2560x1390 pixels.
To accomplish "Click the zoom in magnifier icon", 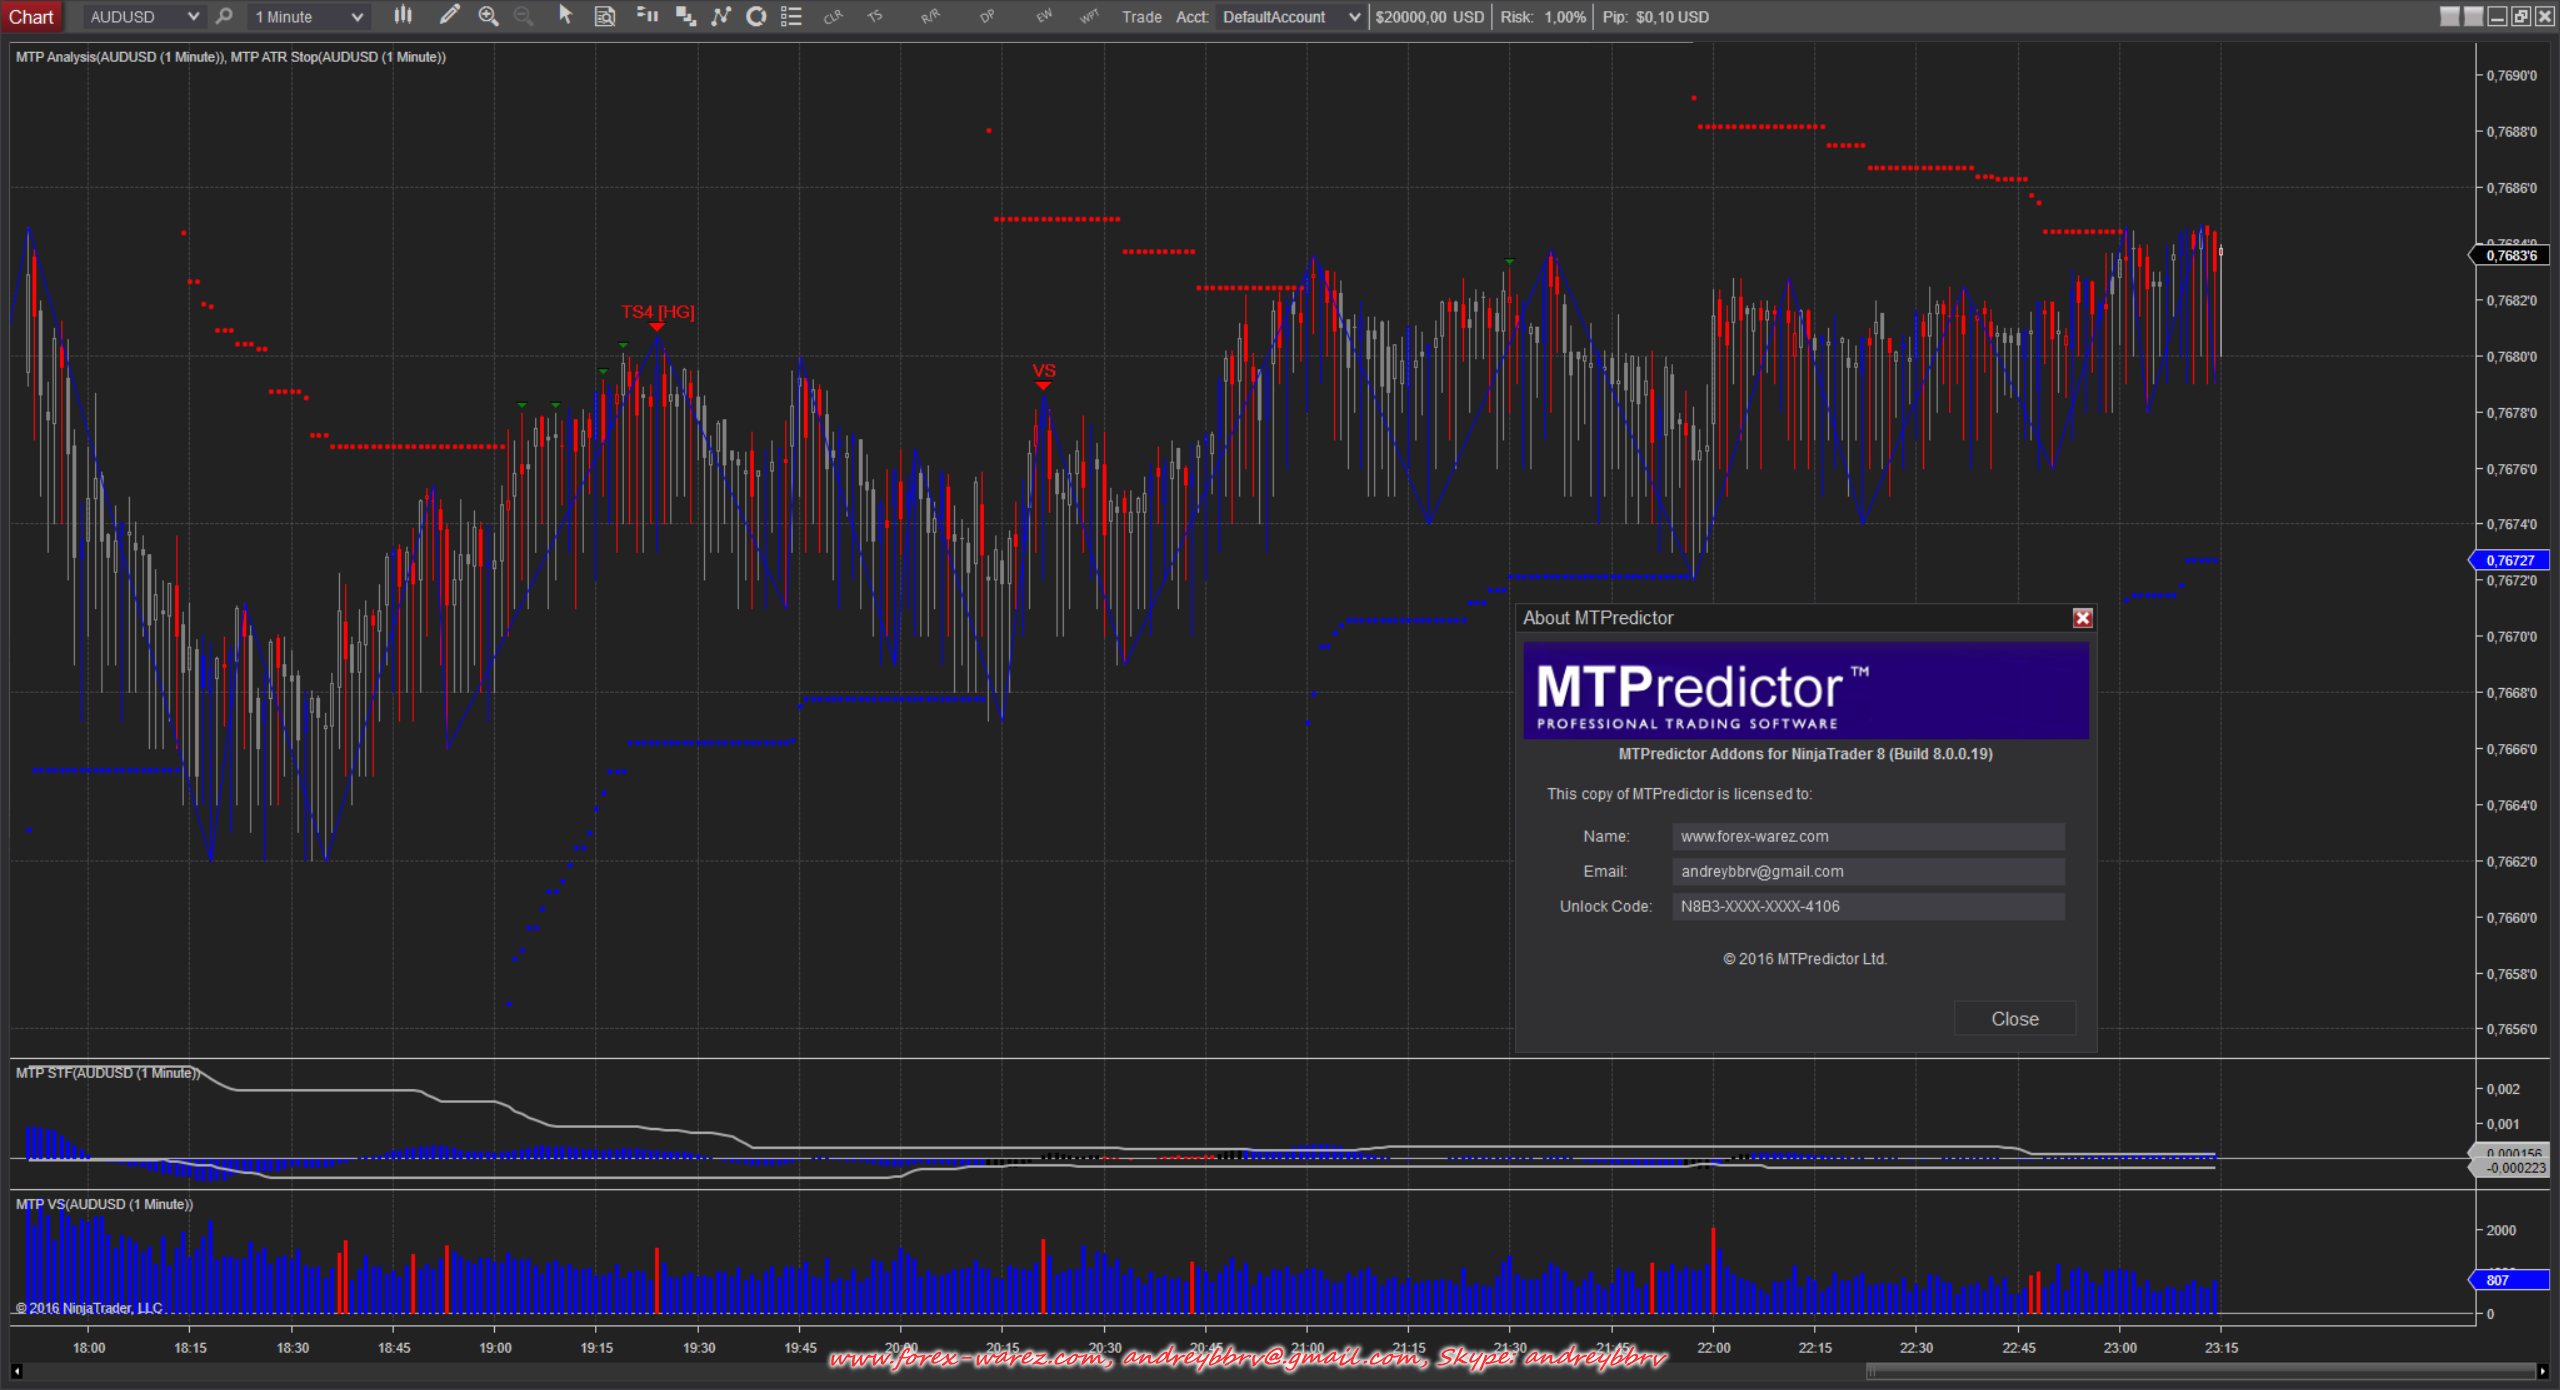I will pos(488,16).
